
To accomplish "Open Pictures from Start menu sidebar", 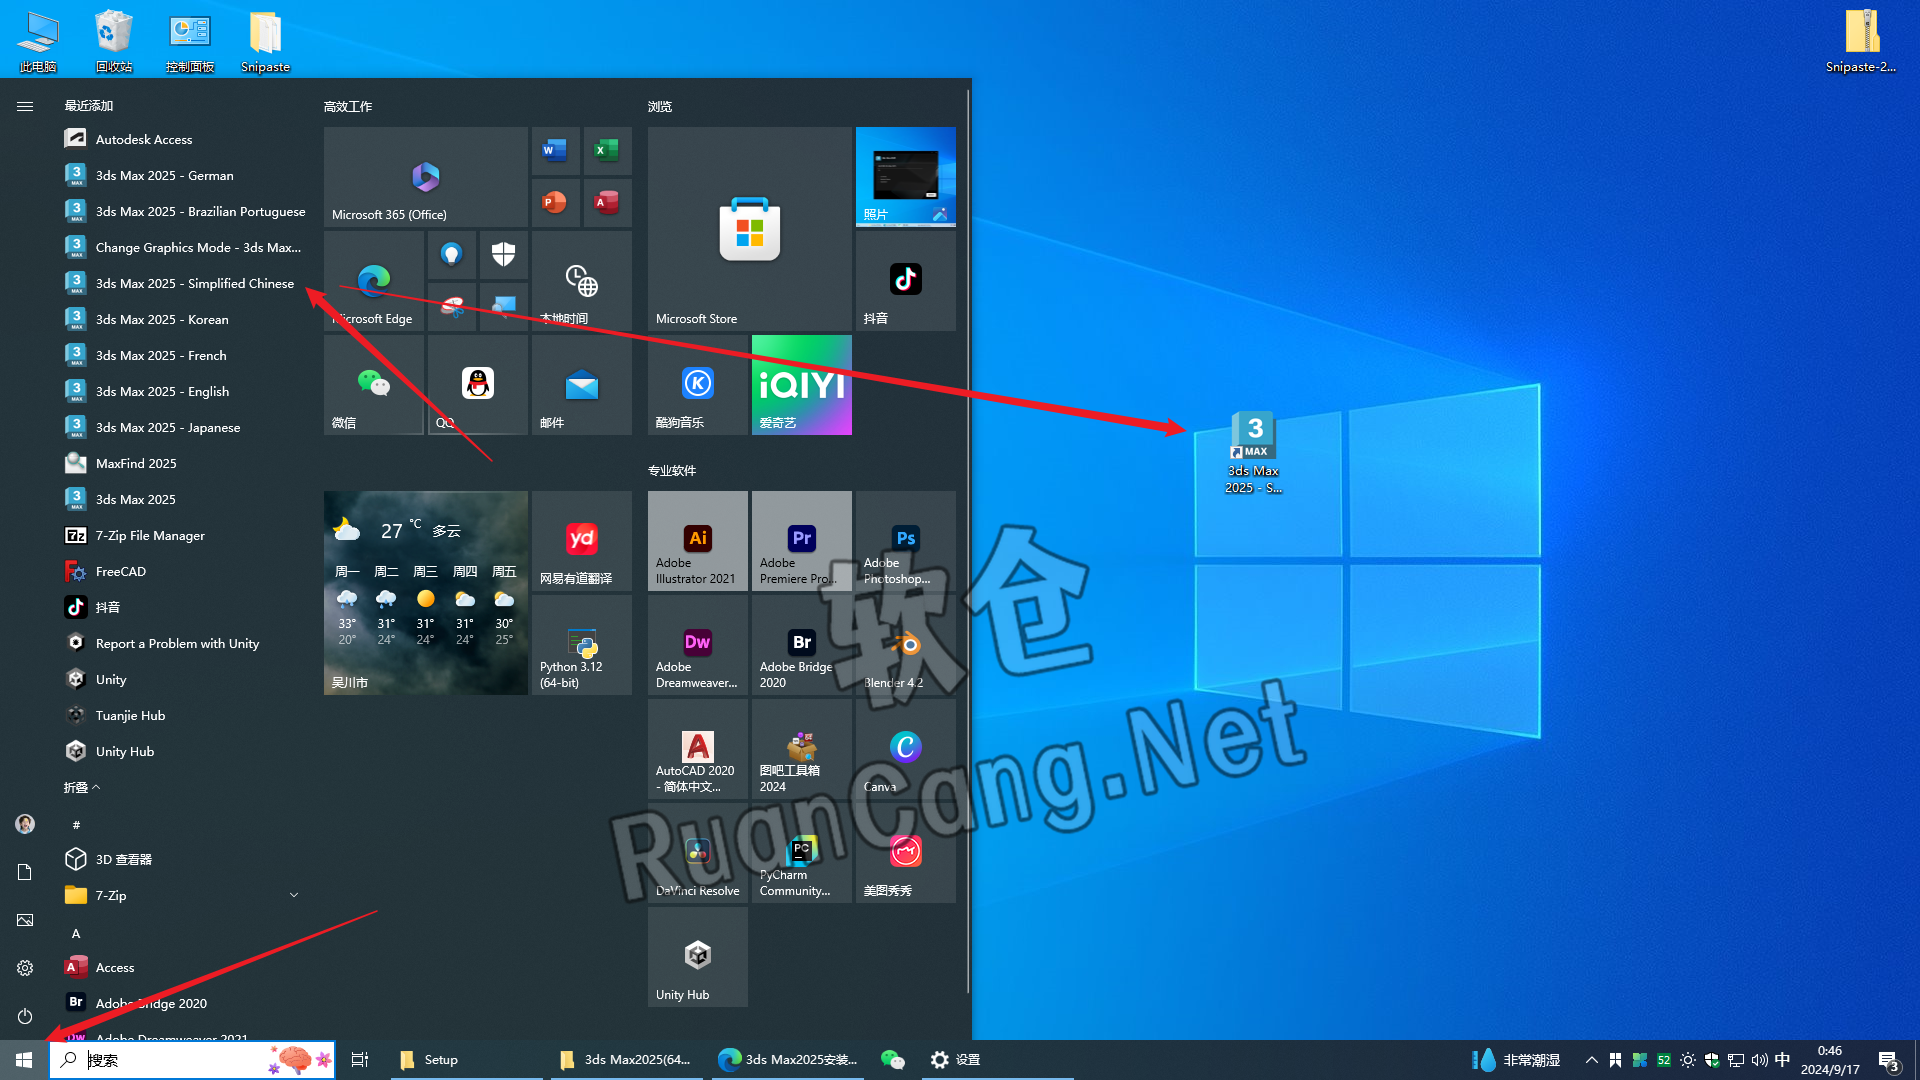I will 25,920.
